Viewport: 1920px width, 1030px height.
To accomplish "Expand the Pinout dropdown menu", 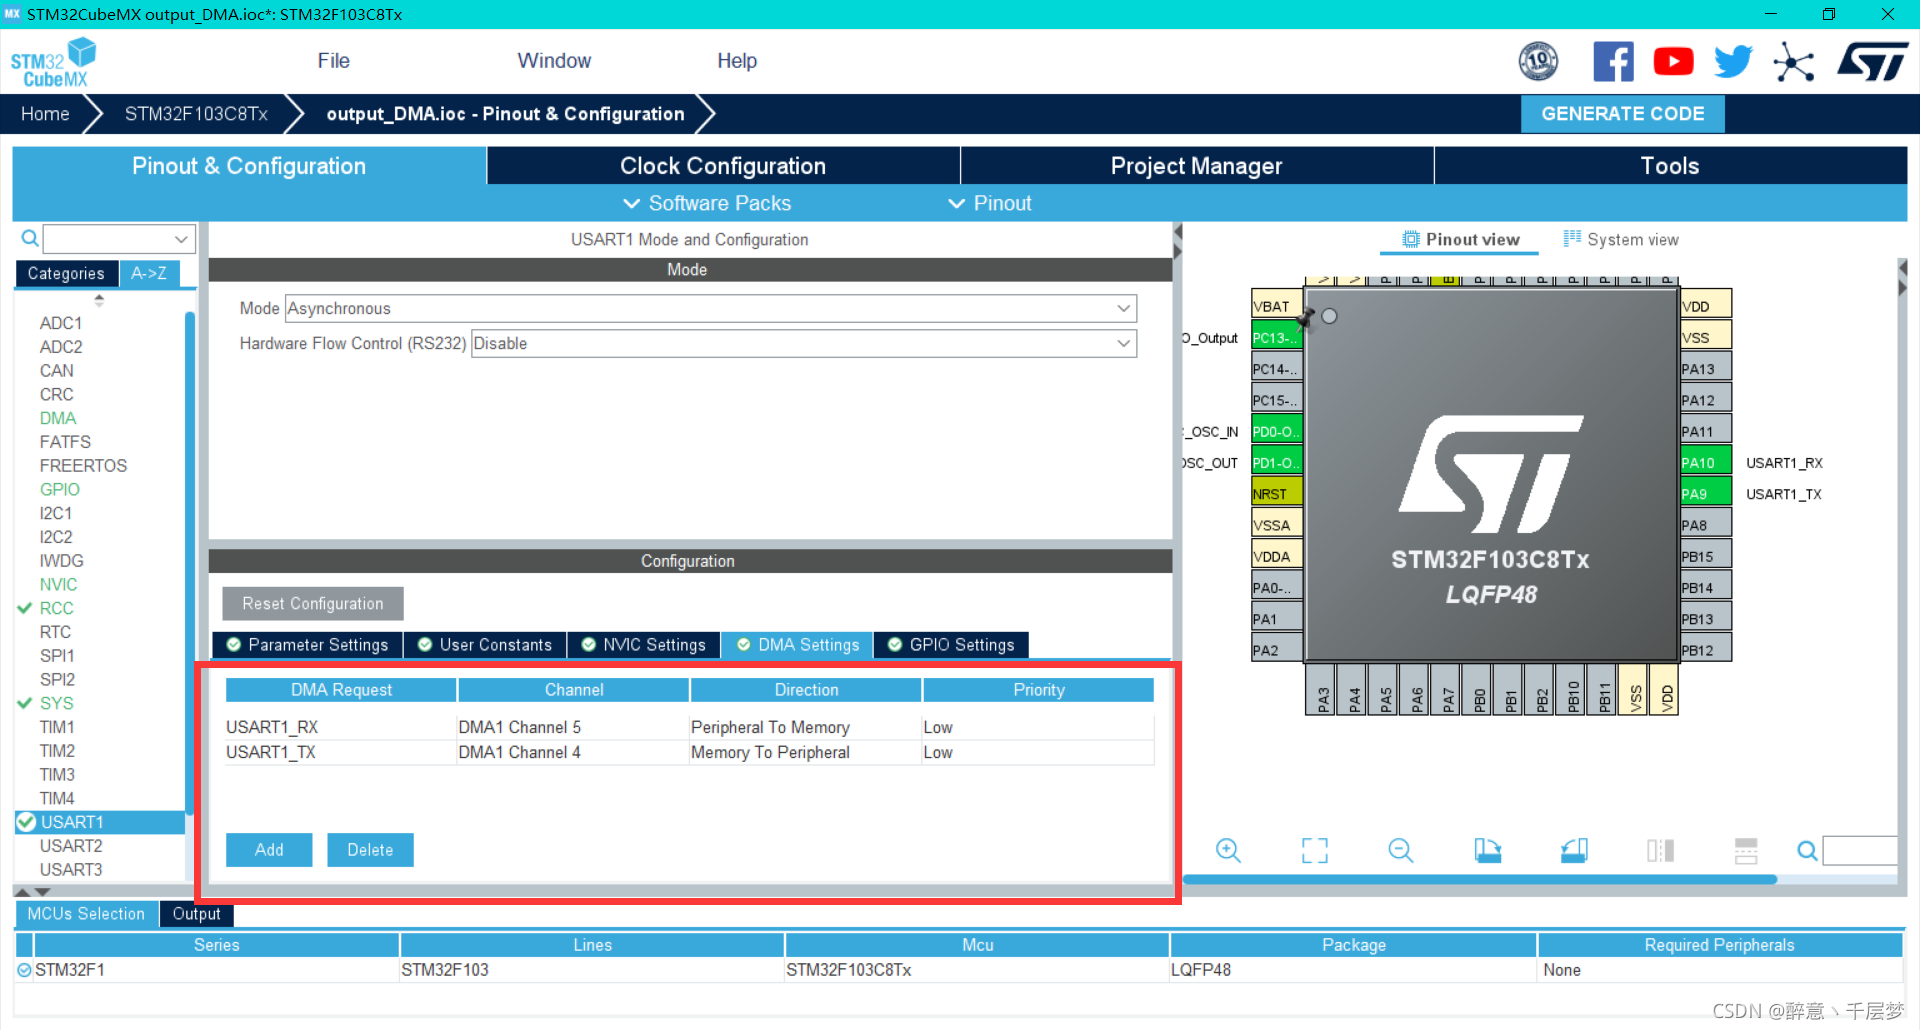I will [990, 203].
